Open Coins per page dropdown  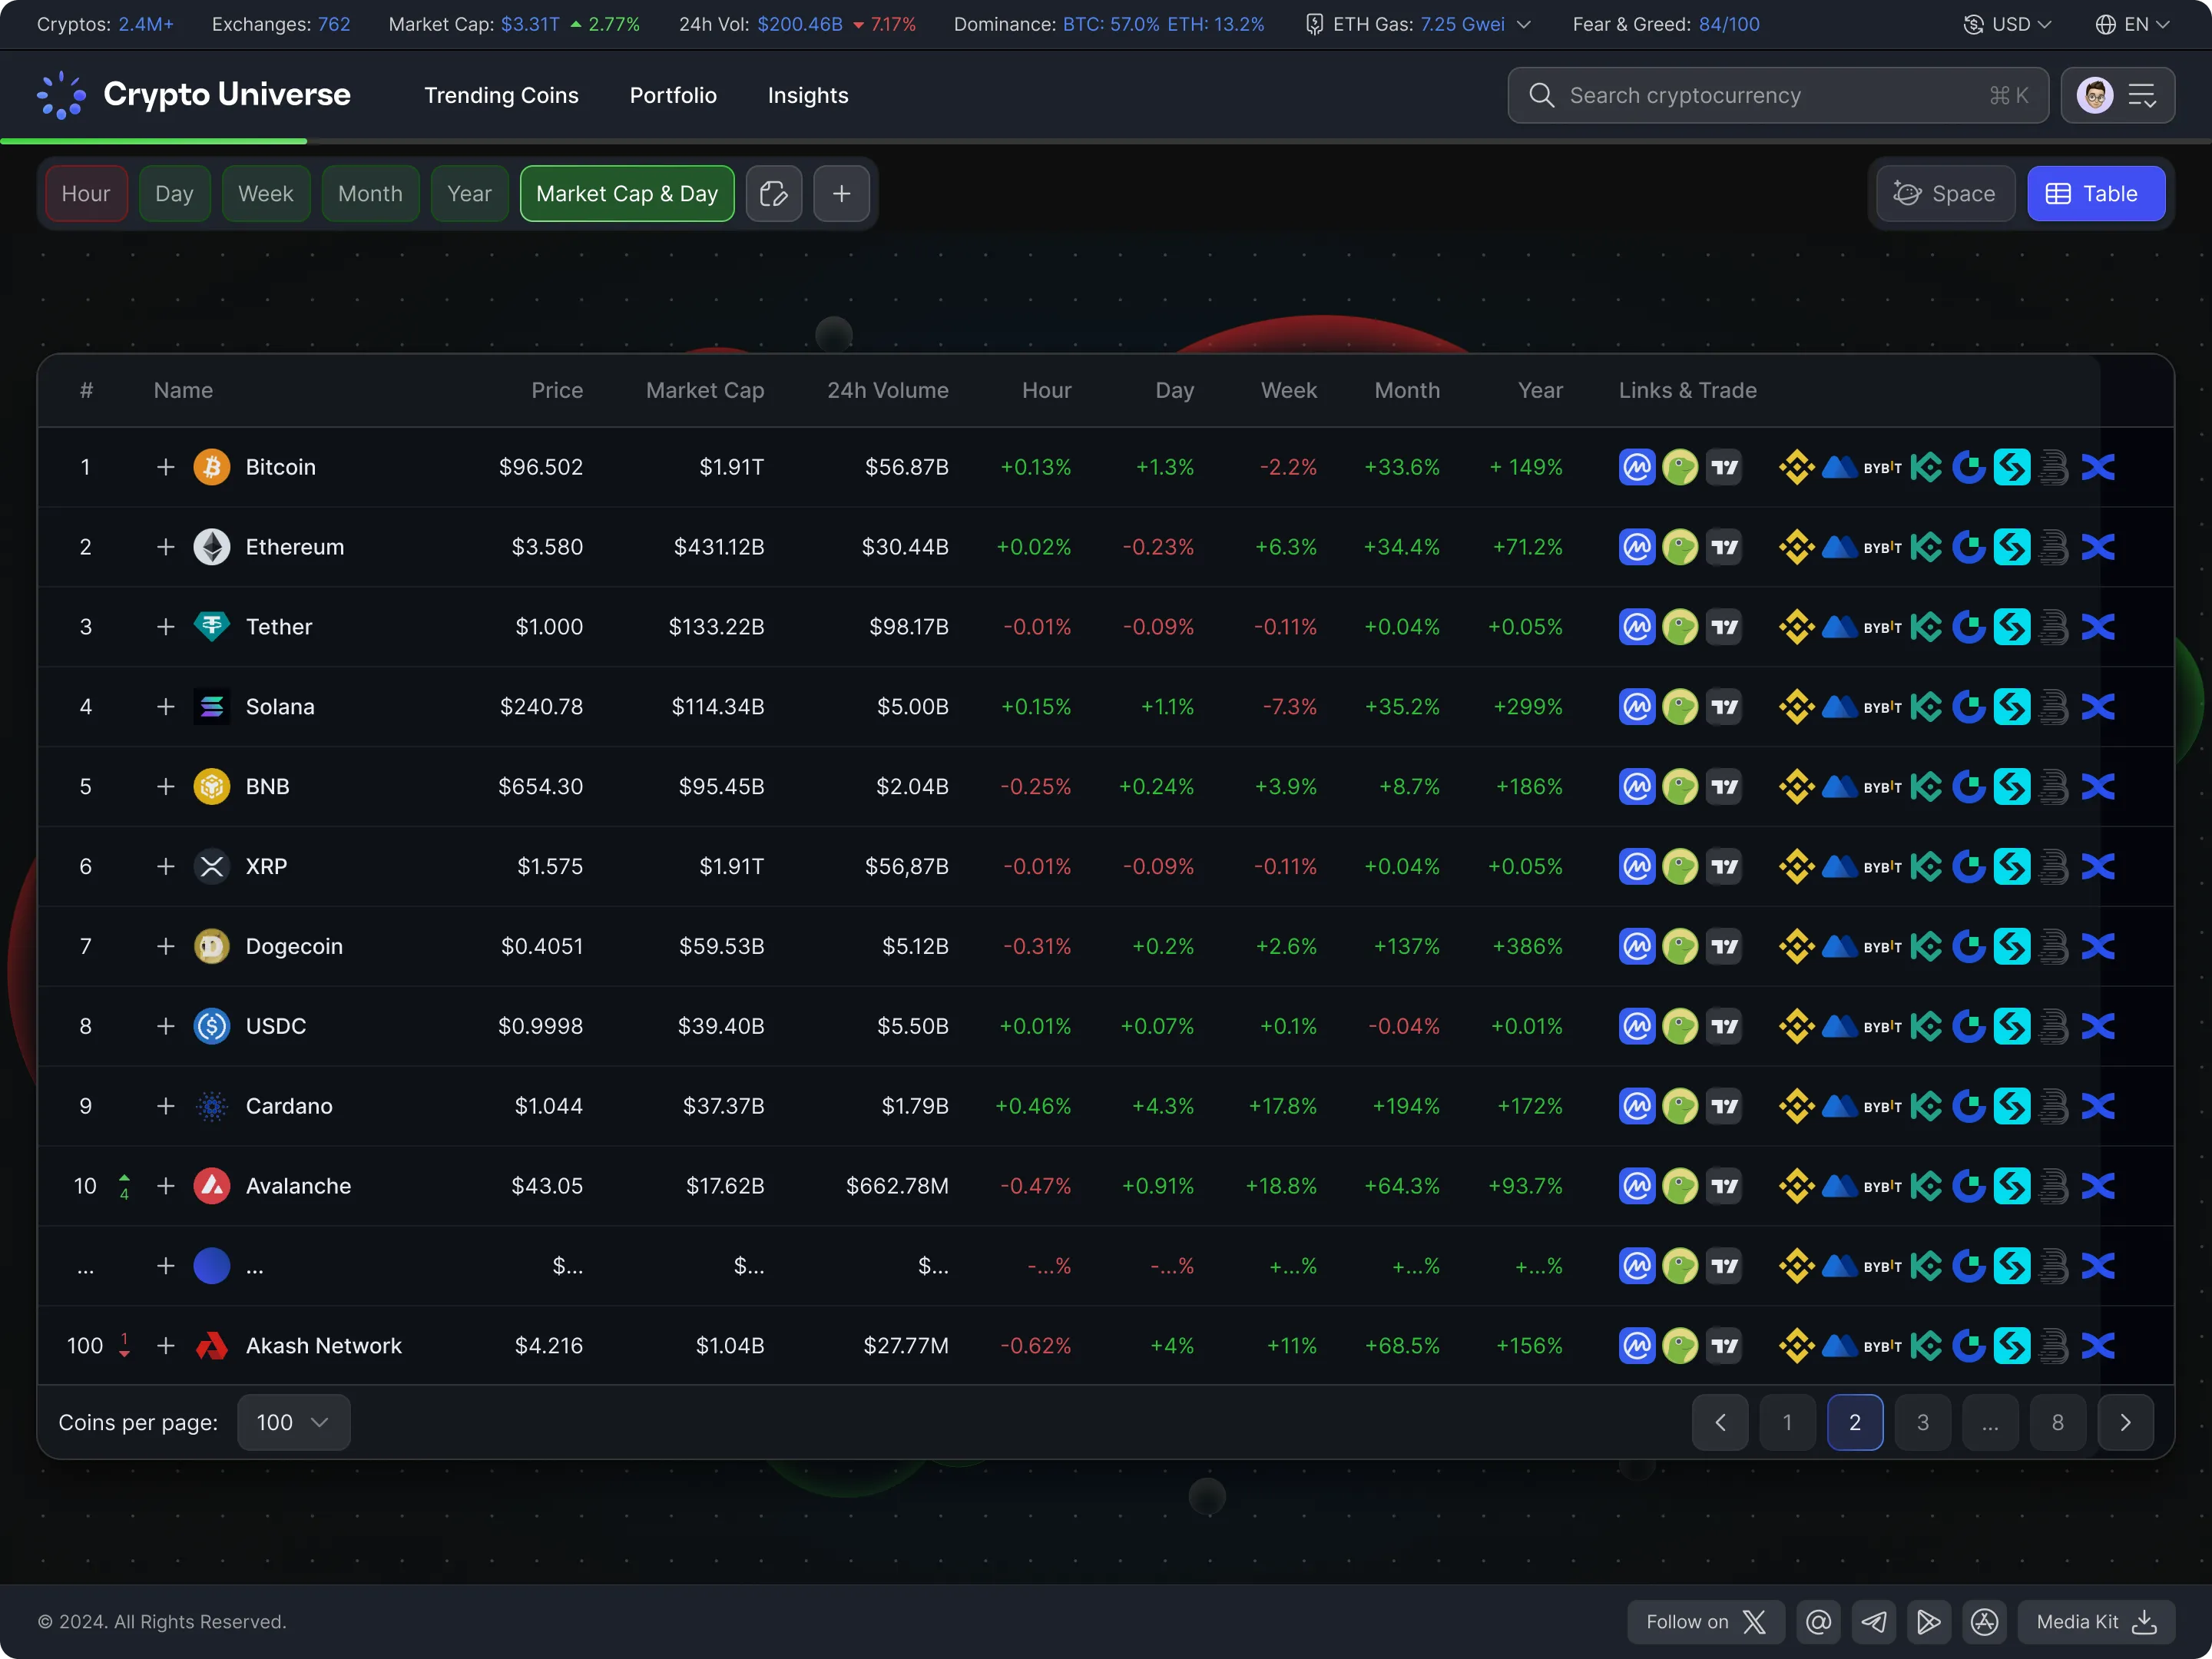(293, 1422)
